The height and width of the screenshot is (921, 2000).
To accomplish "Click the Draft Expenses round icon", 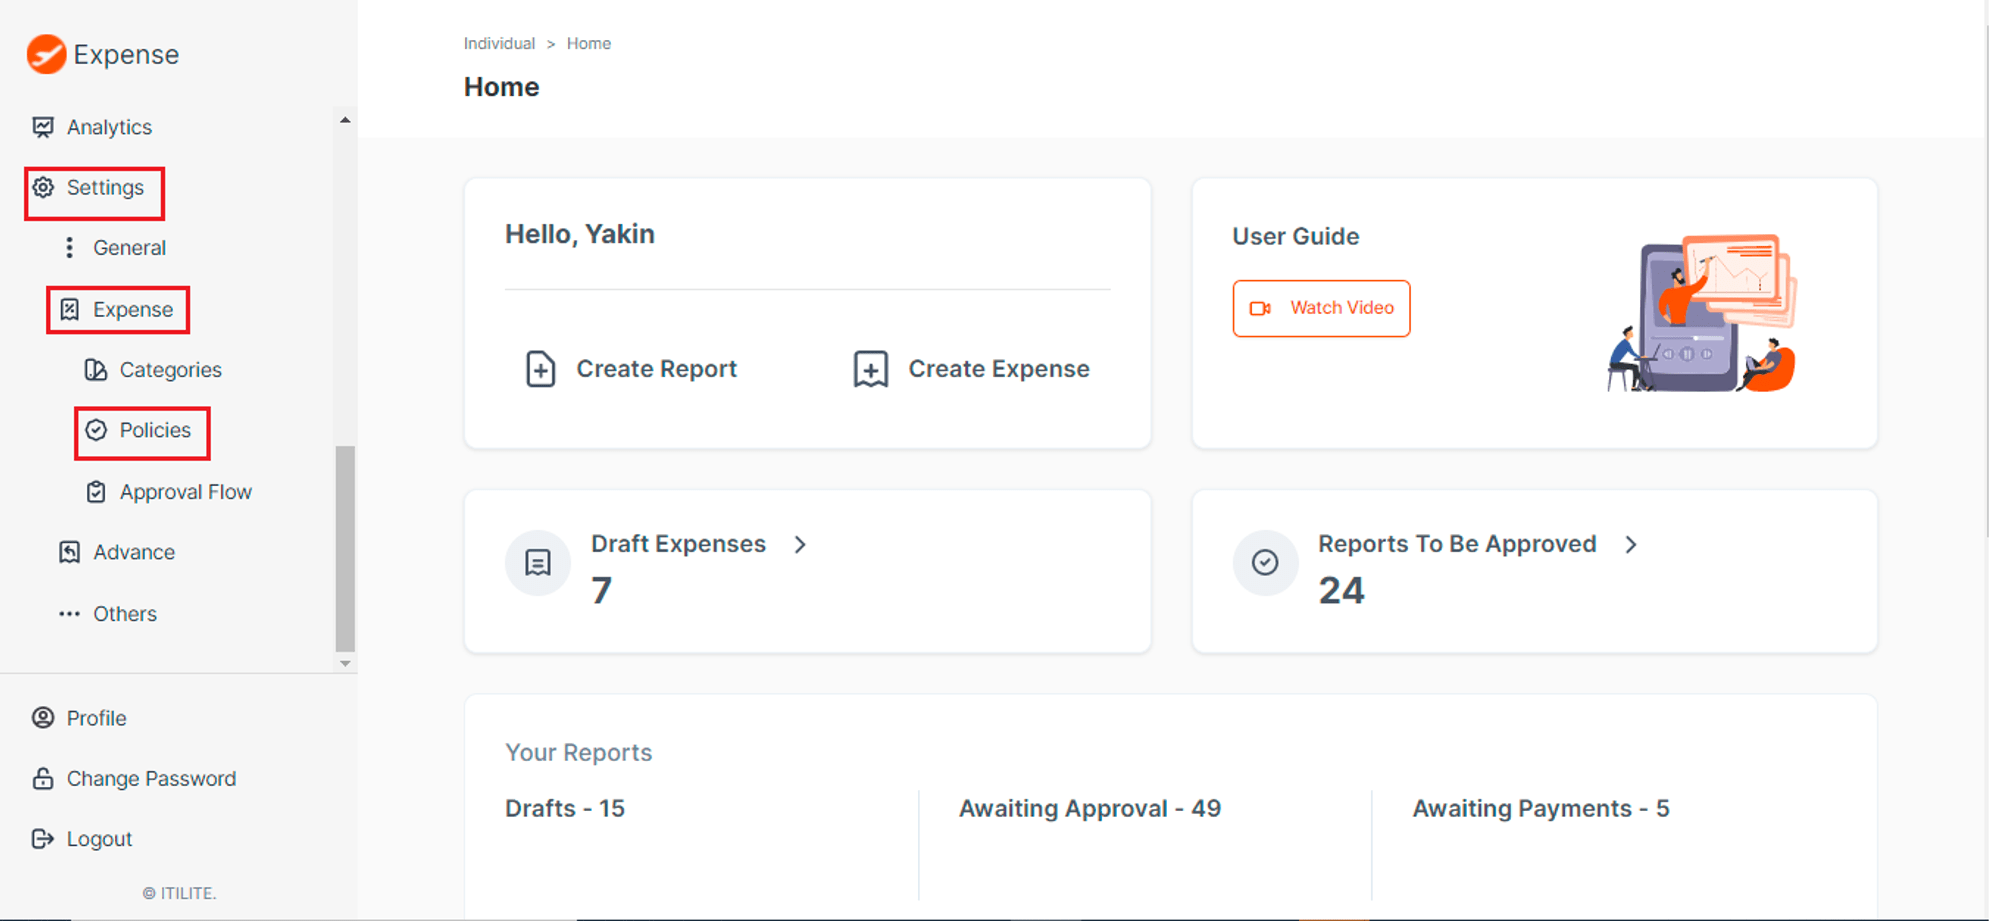I will point(538,563).
